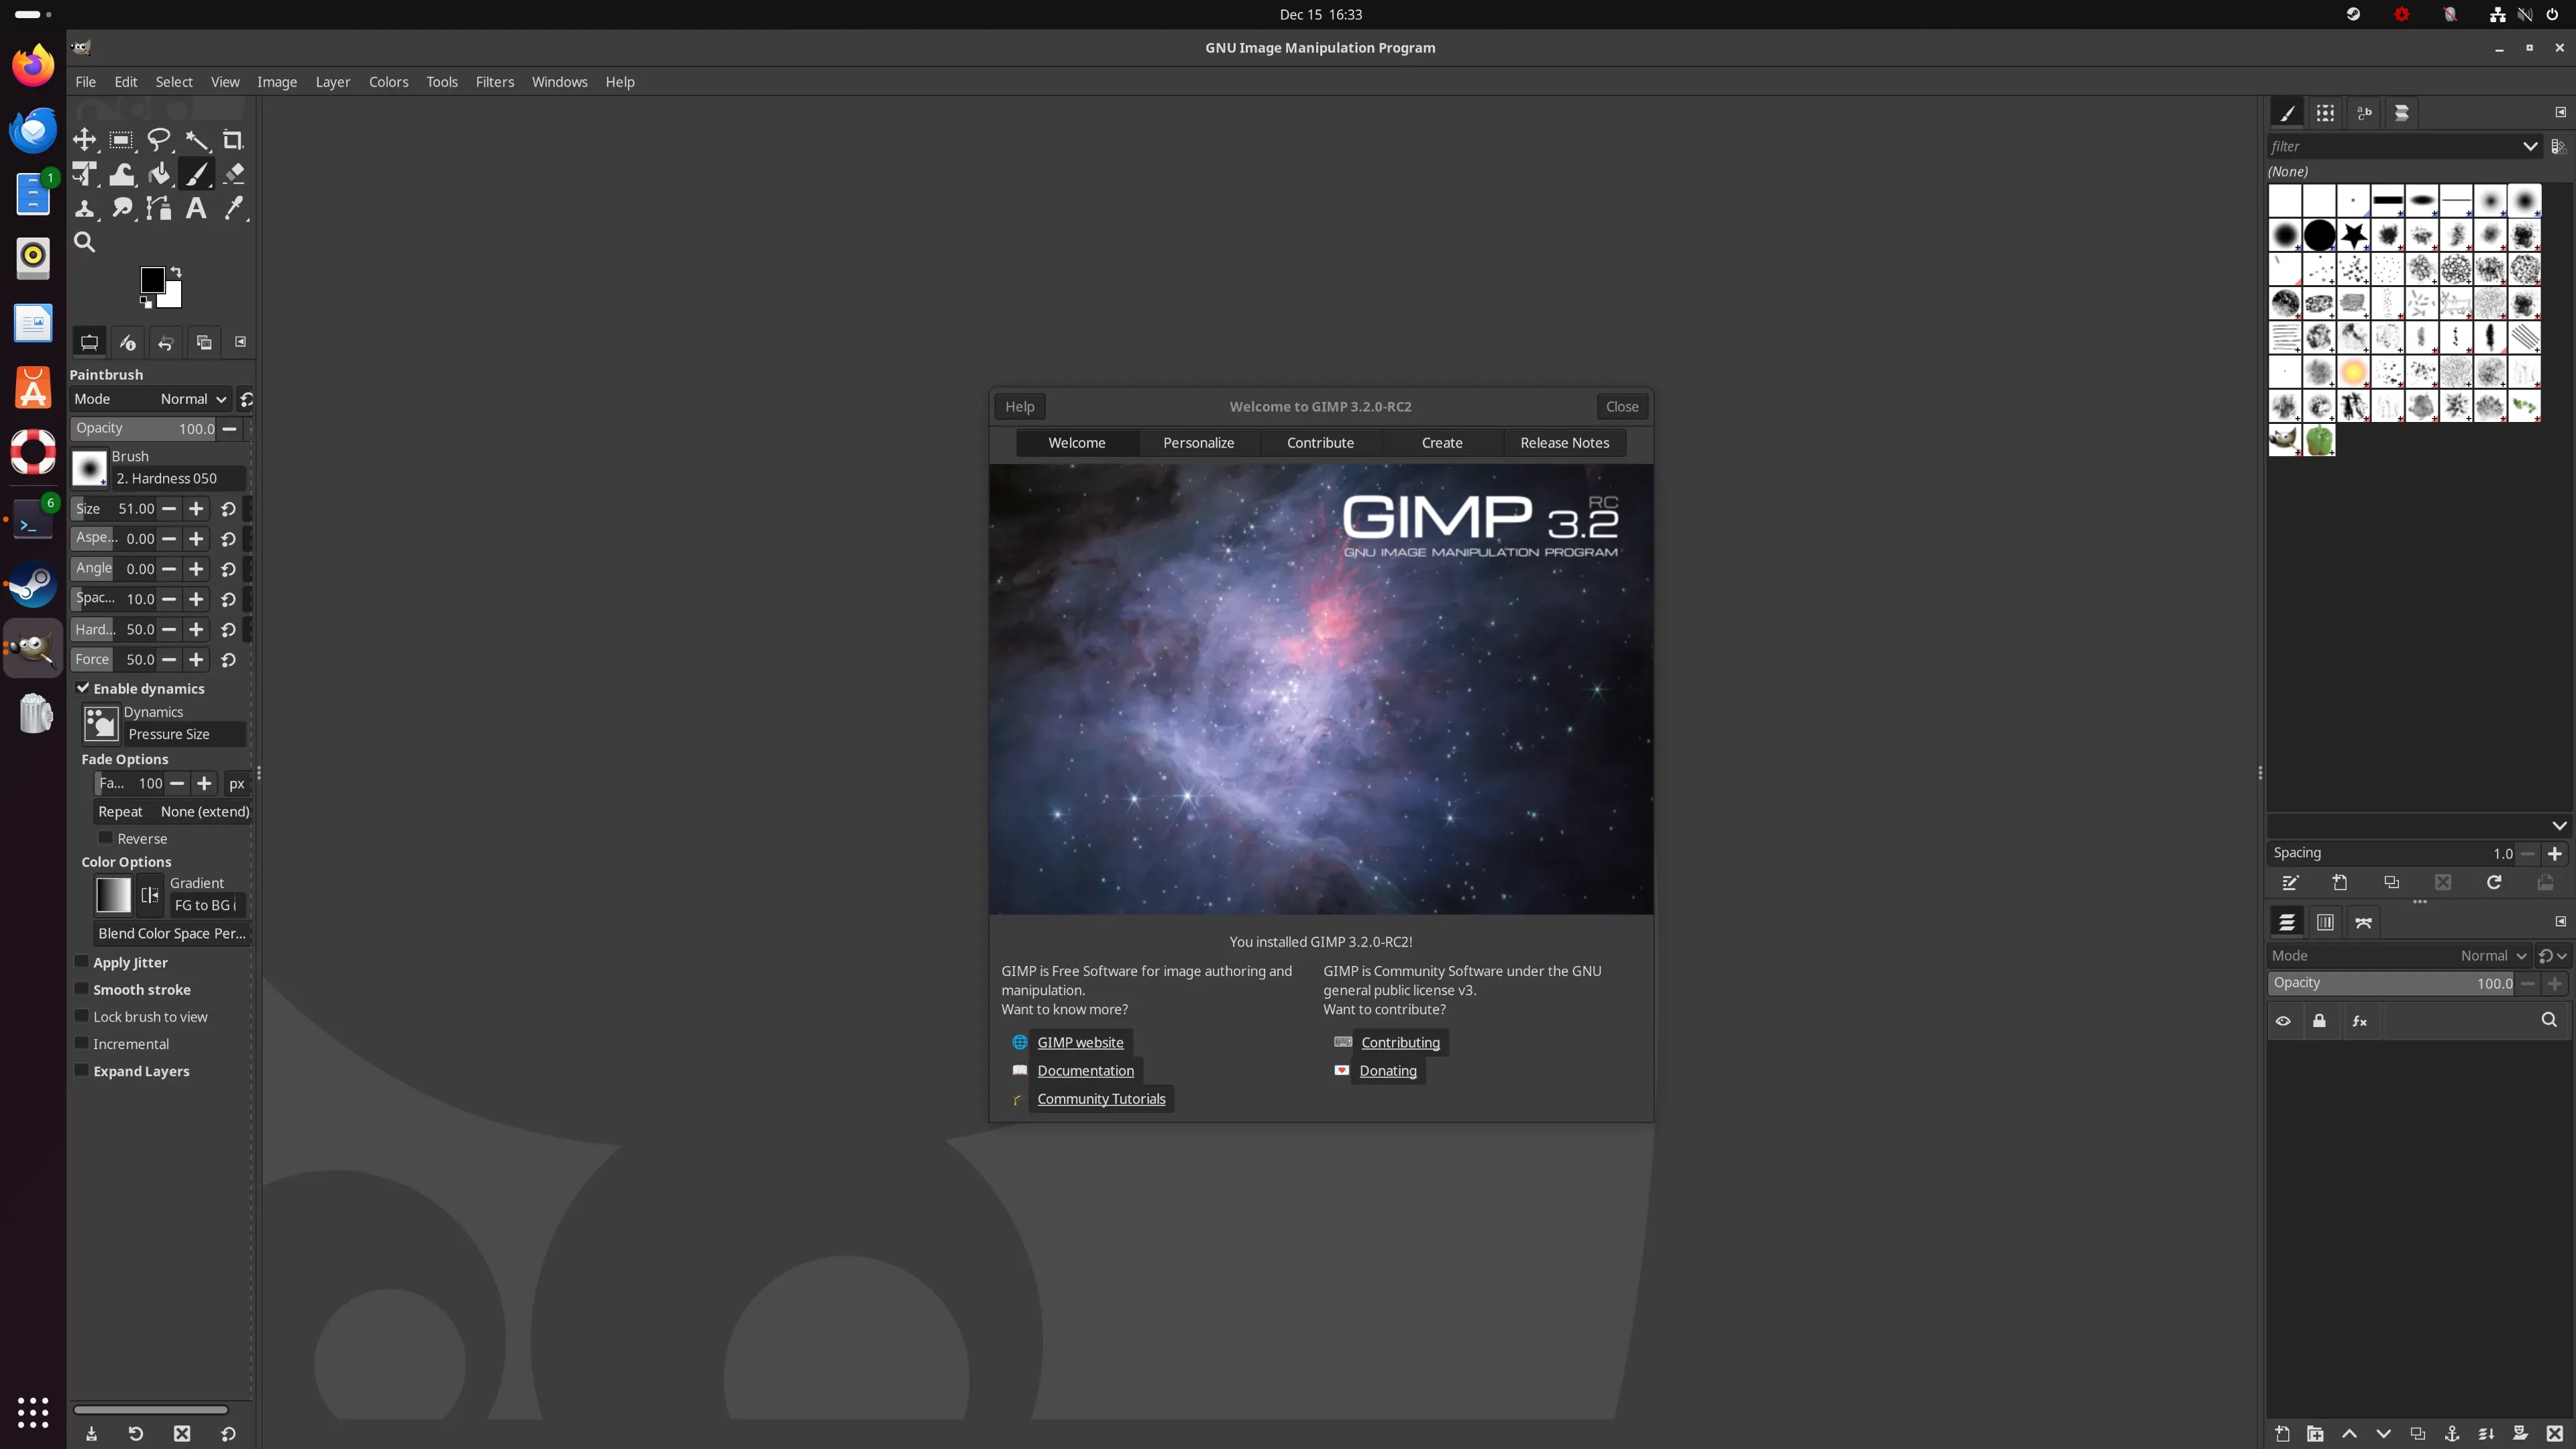Click the Refresh brushes icon
The height and width of the screenshot is (1449, 2576).
click(2494, 883)
